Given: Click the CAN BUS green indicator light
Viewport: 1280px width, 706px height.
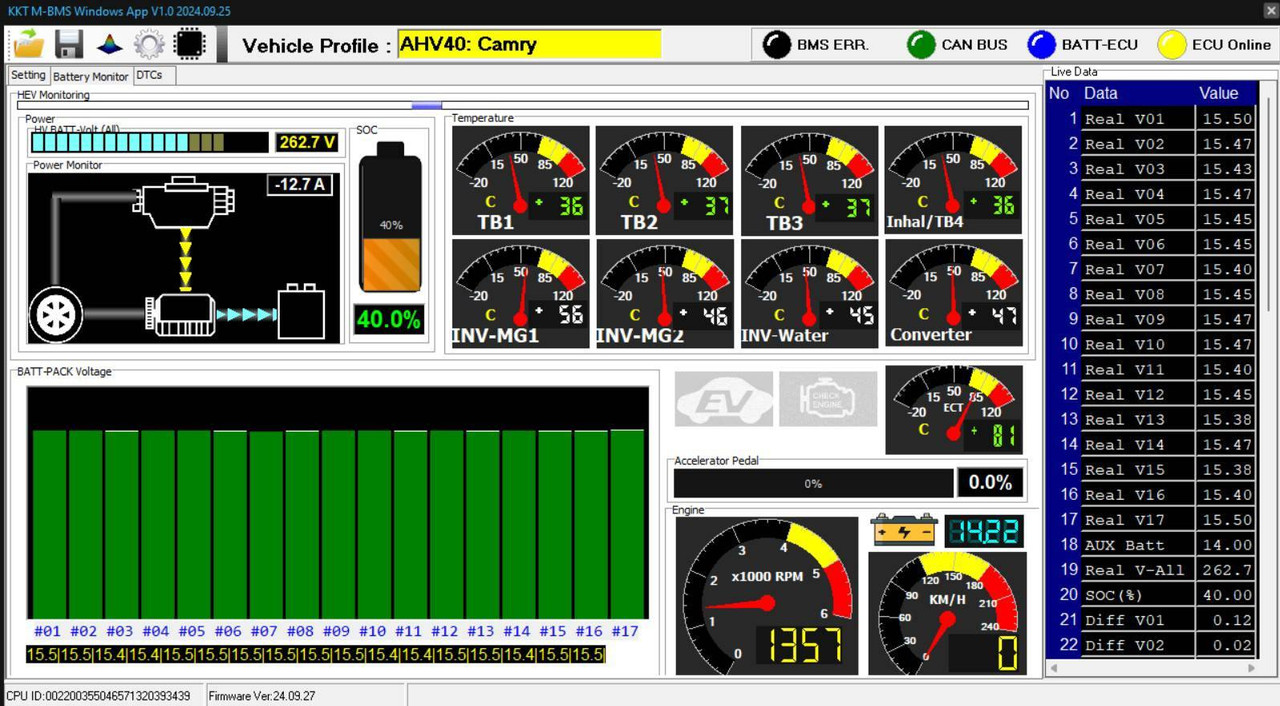Looking at the screenshot, I should coord(921,45).
